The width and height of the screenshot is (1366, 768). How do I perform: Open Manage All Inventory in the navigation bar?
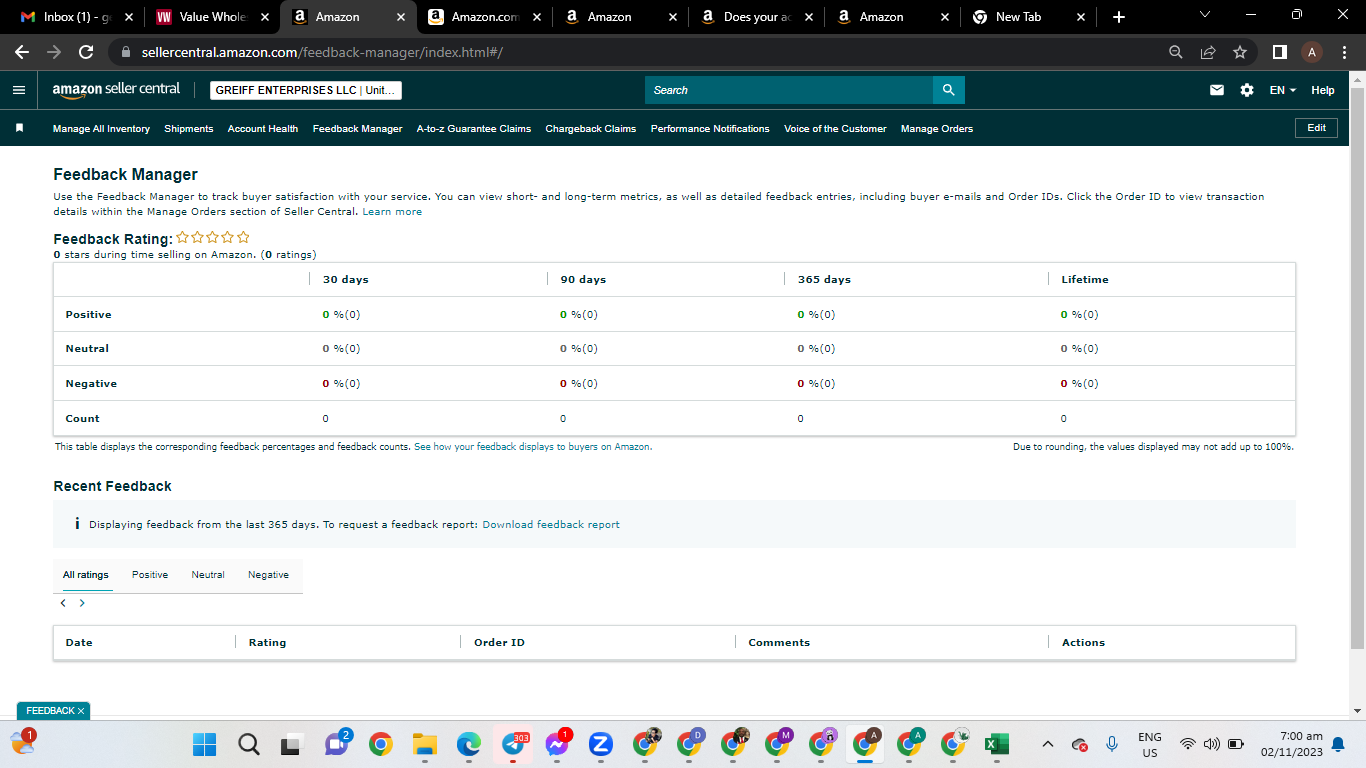click(x=101, y=129)
